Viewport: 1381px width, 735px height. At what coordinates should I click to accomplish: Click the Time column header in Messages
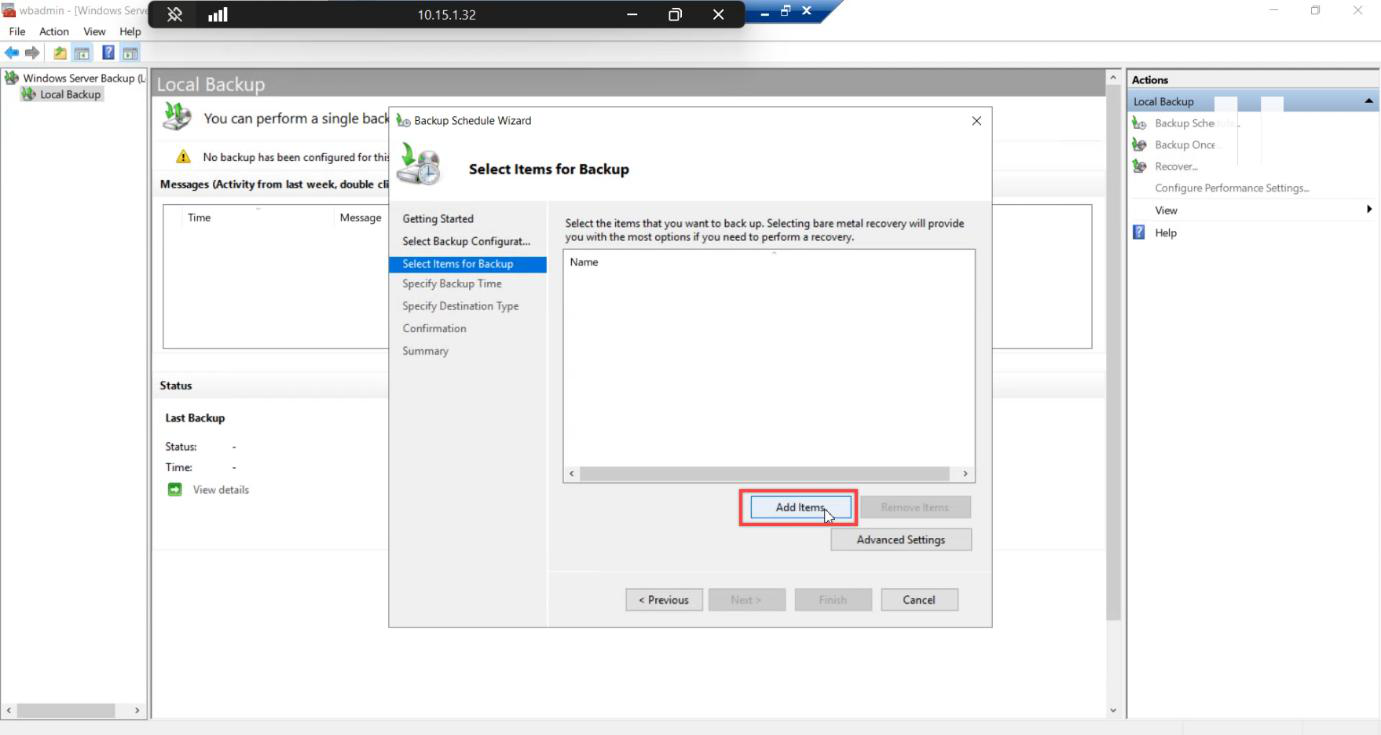coord(199,217)
